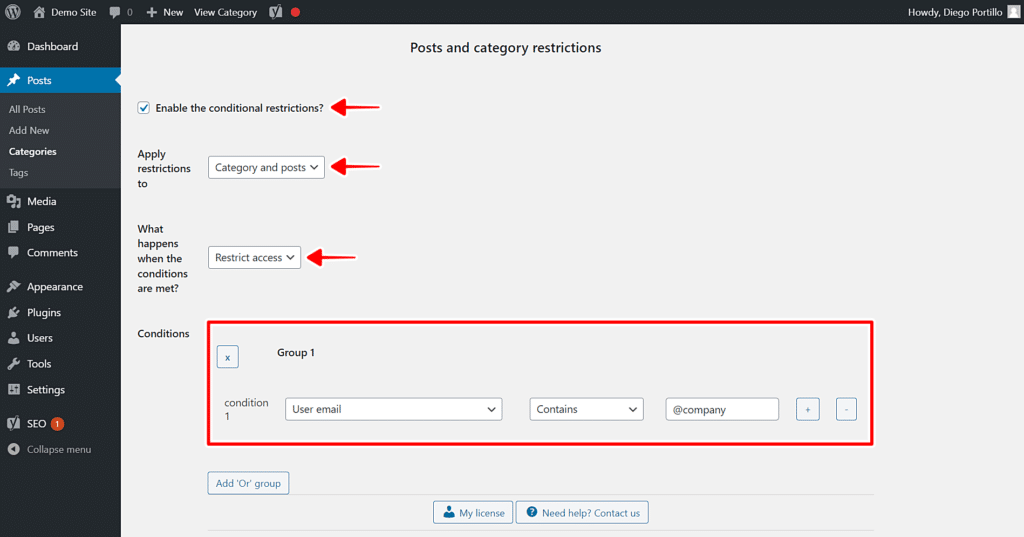Click the @company value input field
This screenshot has height=537, width=1024.
click(721, 409)
